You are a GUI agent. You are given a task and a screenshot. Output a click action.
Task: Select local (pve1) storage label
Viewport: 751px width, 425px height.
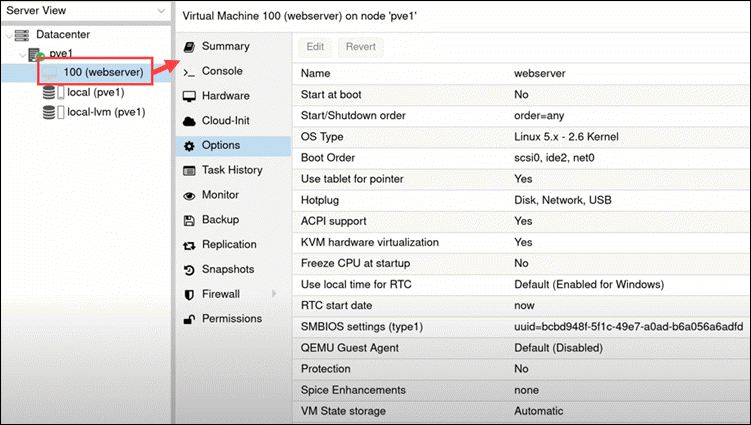(96, 92)
